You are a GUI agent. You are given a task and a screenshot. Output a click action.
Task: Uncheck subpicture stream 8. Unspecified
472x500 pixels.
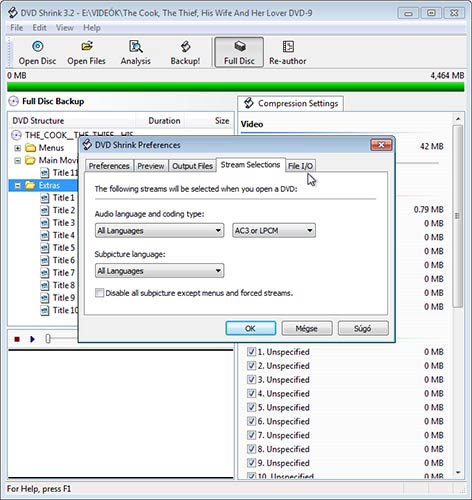(x=251, y=449)
